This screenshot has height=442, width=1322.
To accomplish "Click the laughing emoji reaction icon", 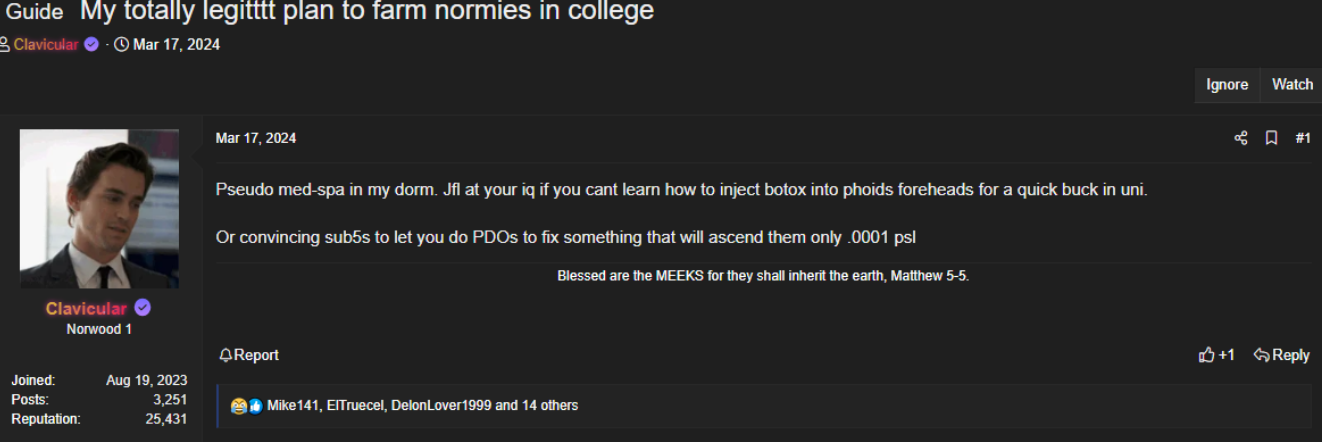I will 238,406.
